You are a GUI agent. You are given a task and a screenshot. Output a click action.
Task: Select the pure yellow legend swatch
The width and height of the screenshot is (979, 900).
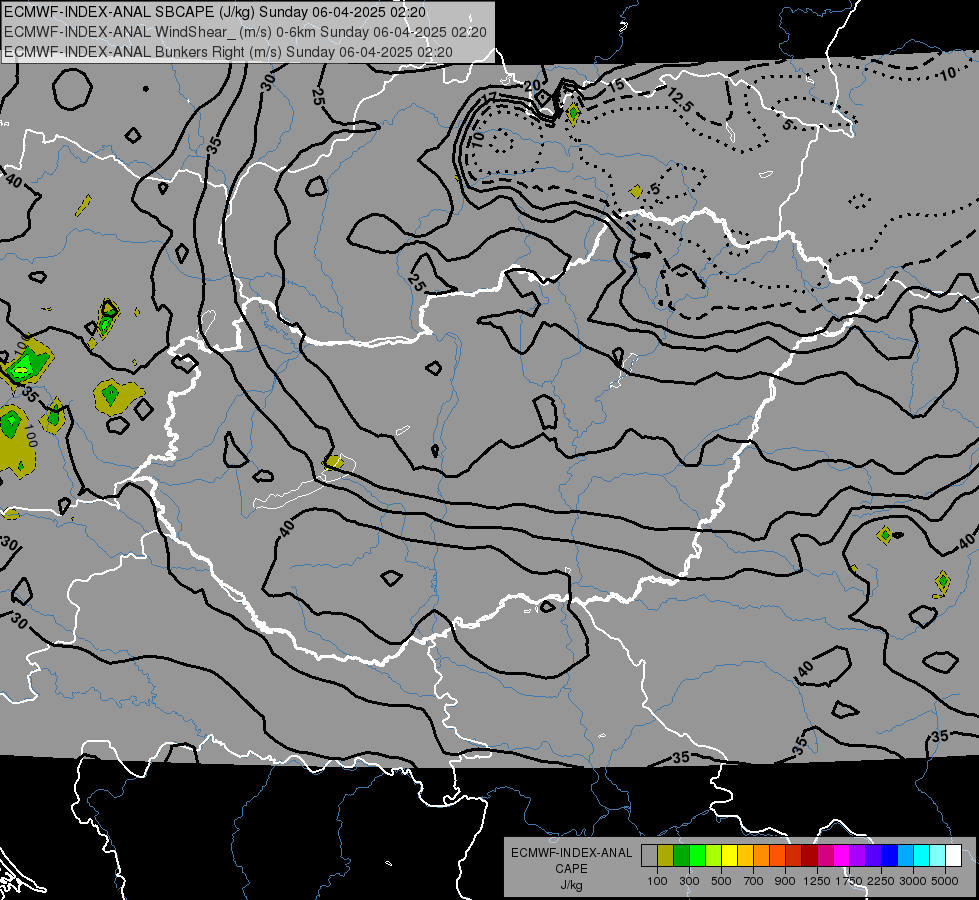click(729, 855)
